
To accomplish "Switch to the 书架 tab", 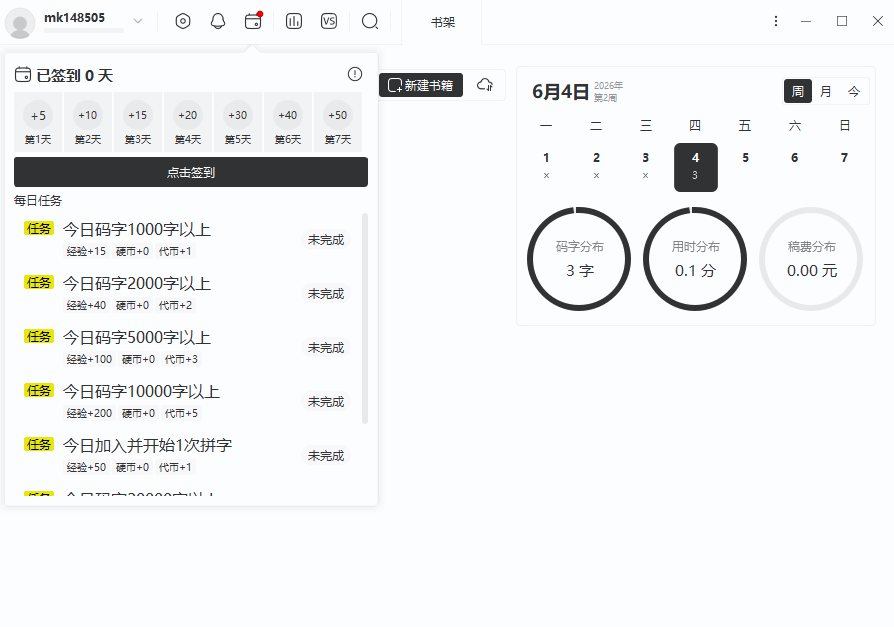I will [x=442, y=22].
